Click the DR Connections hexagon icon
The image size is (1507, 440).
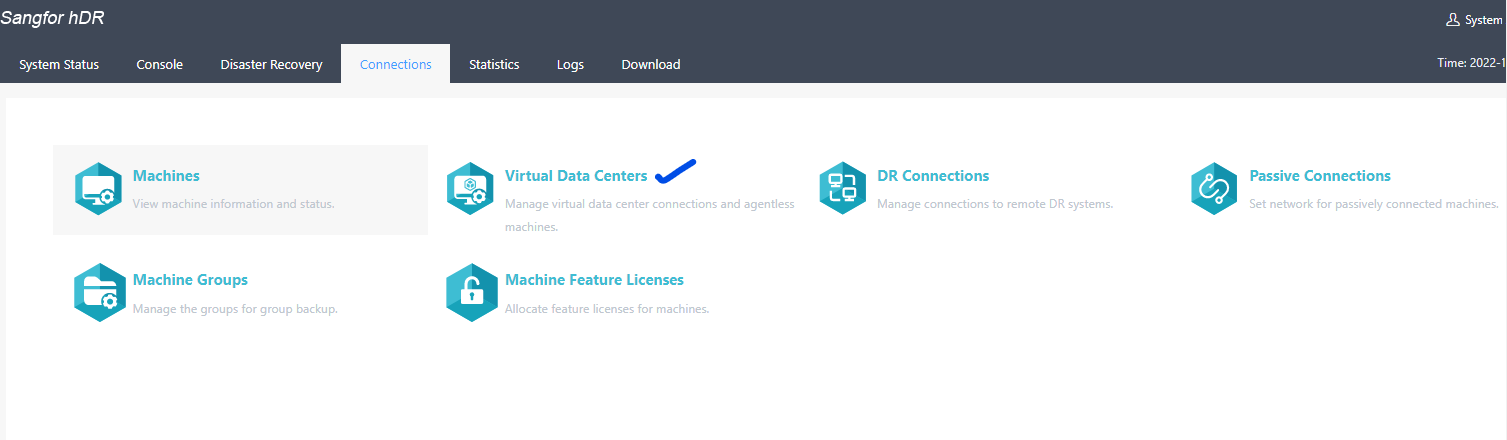coord(843,188)
